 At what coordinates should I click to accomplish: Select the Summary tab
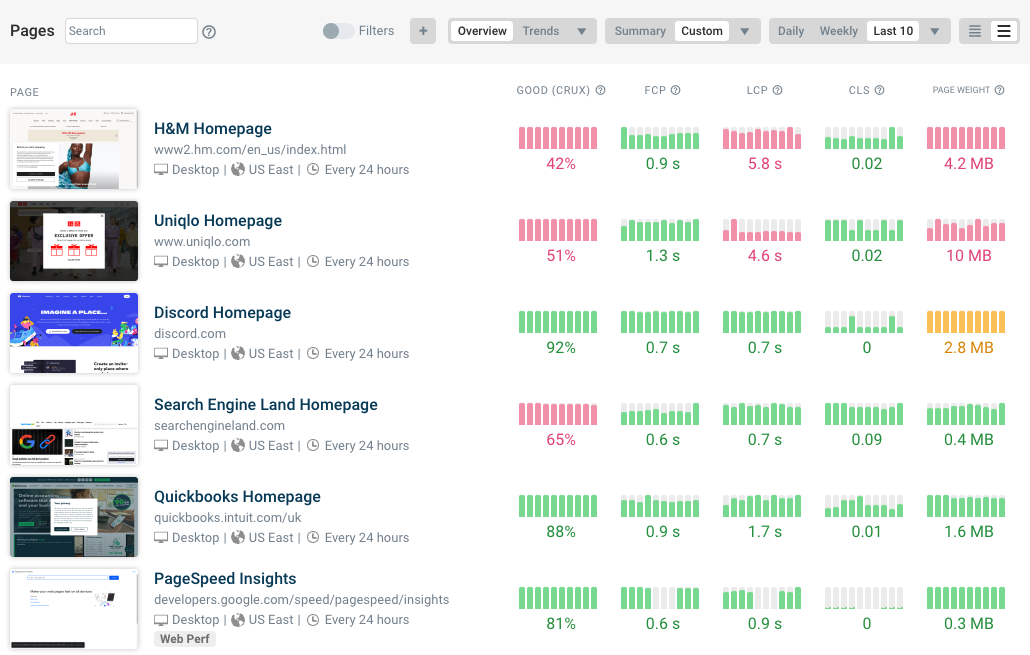coord(640,31)
